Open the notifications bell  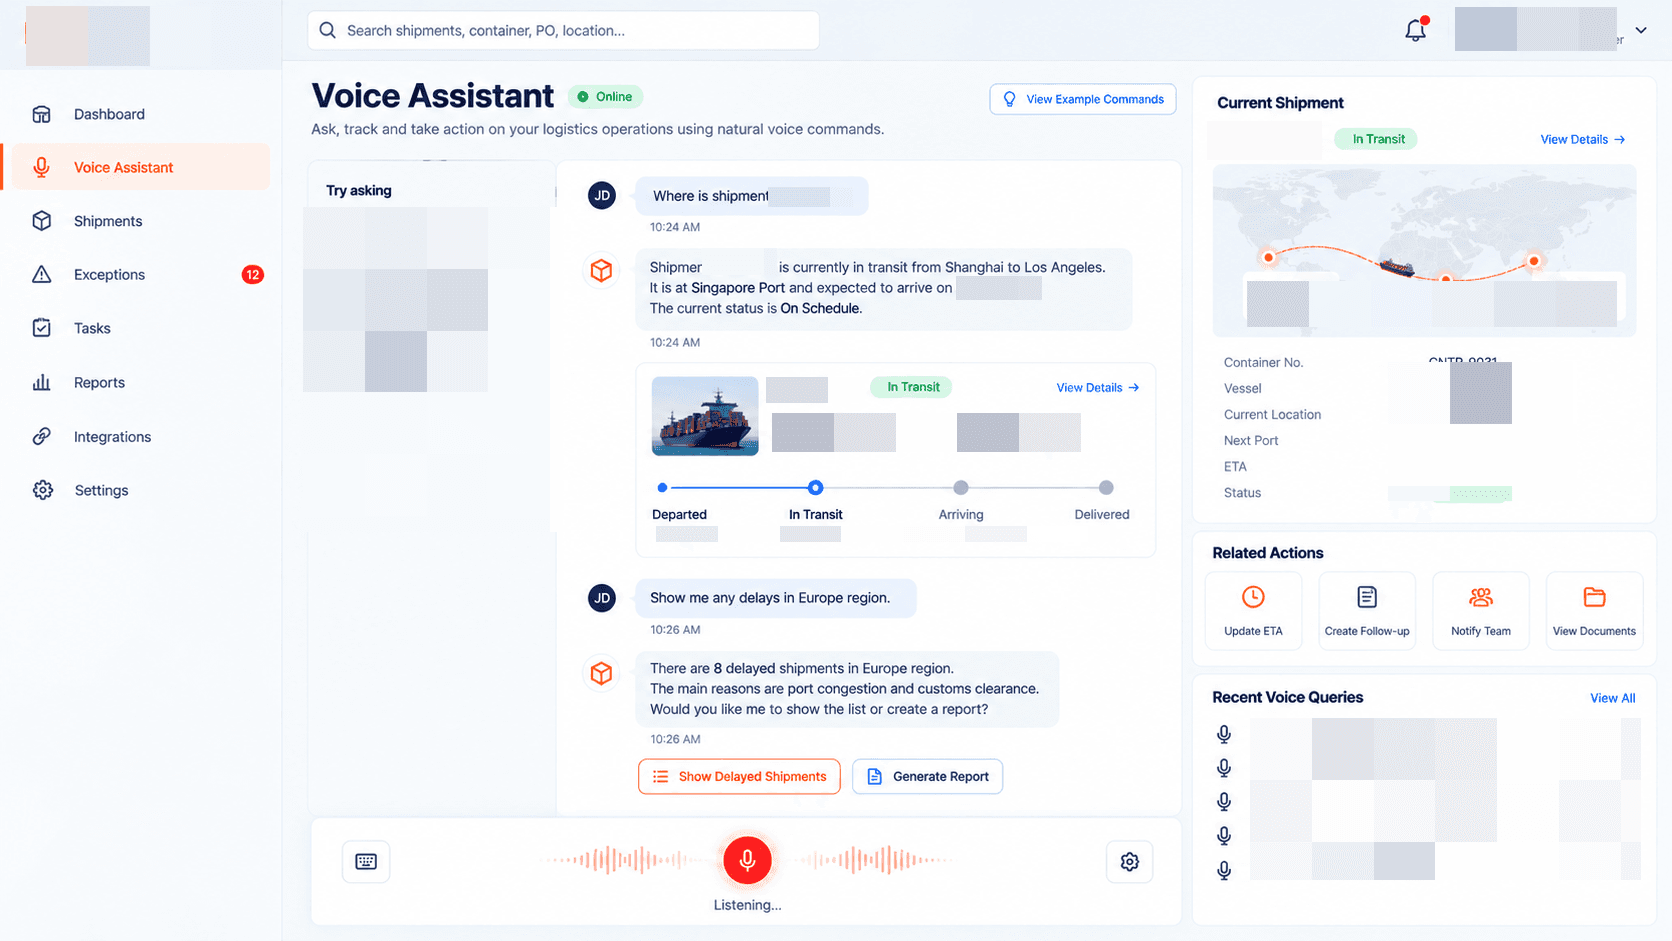tap(1415, 30)
